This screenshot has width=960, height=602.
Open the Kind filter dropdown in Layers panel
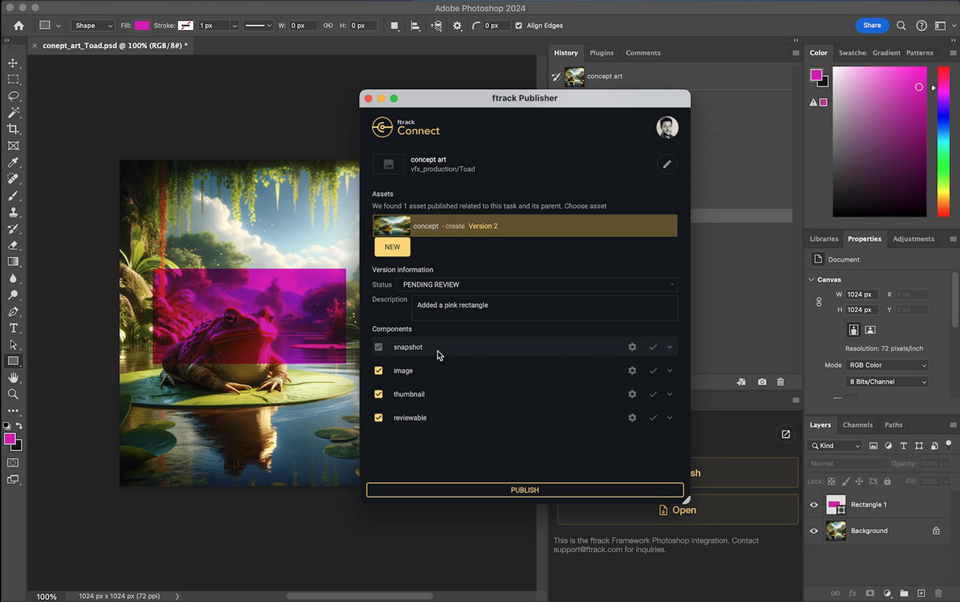tap(835, 445)
